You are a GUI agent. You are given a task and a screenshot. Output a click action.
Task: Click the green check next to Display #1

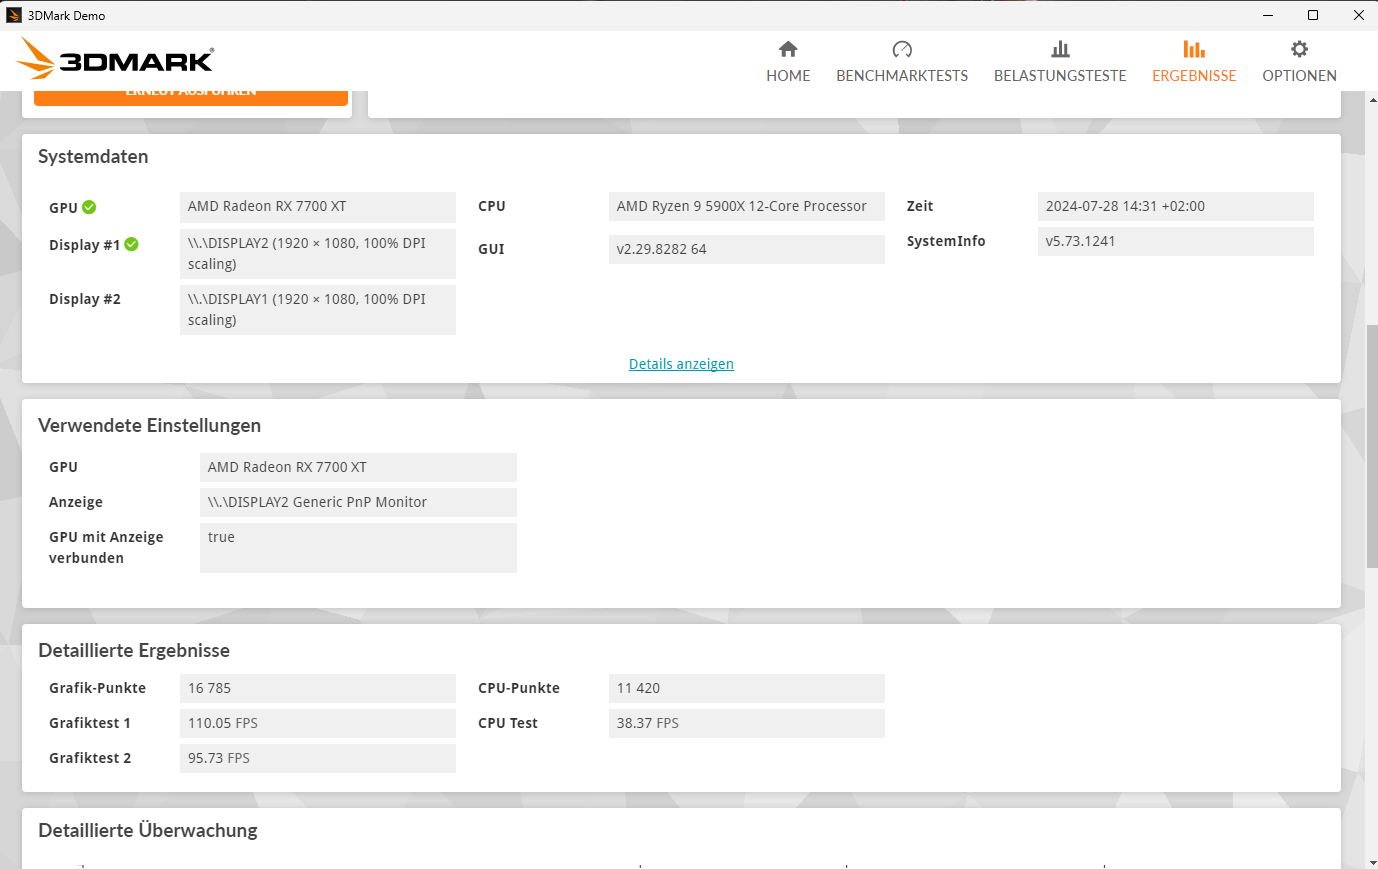pyautogui.click(x=131, y=244)
